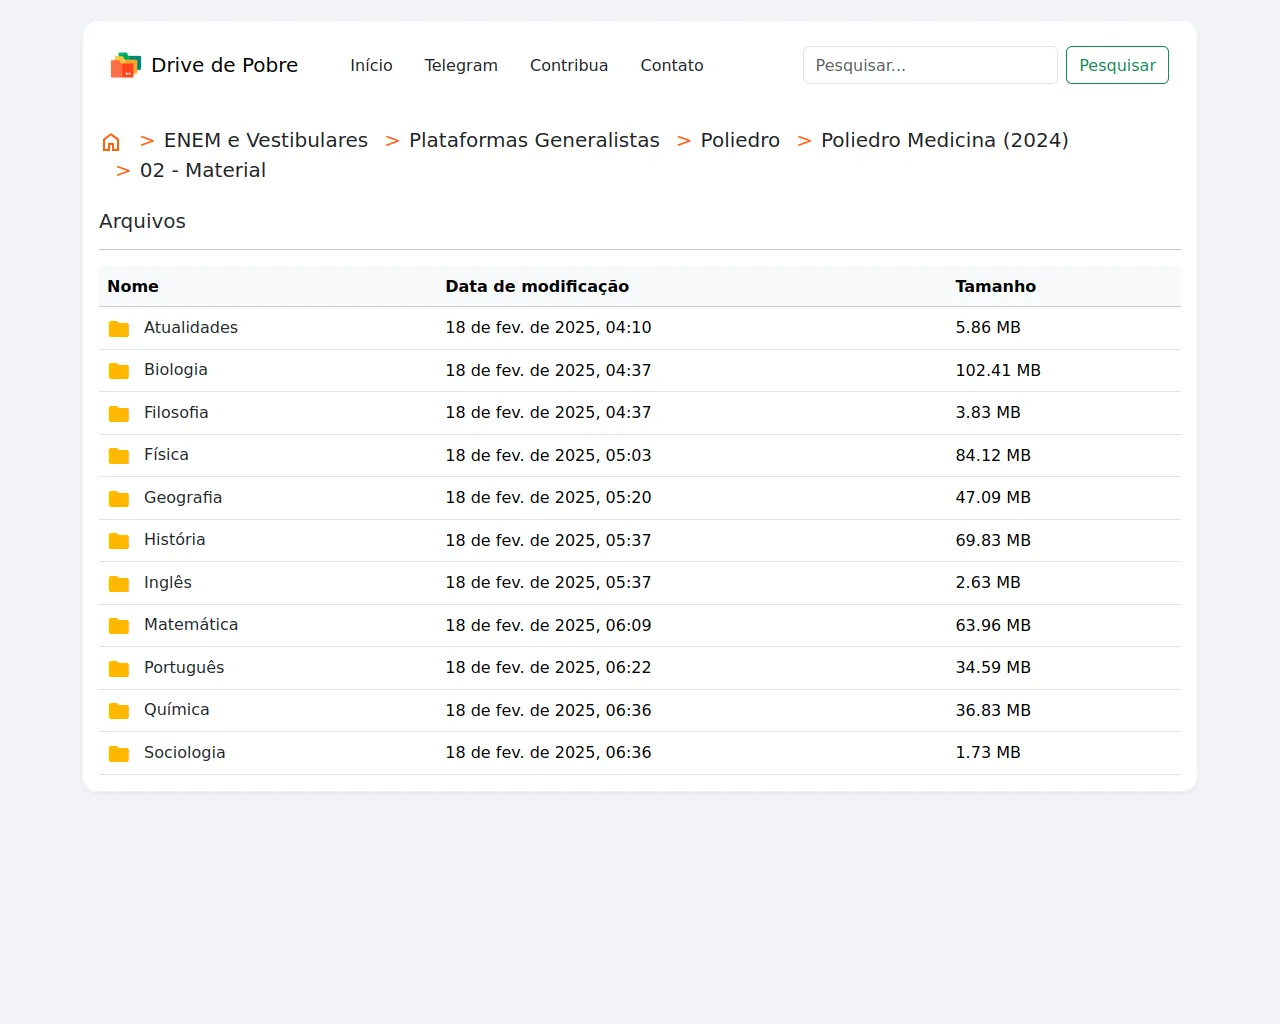Click the História folder icon
Screen dimensions: 1280x1024
119,541
